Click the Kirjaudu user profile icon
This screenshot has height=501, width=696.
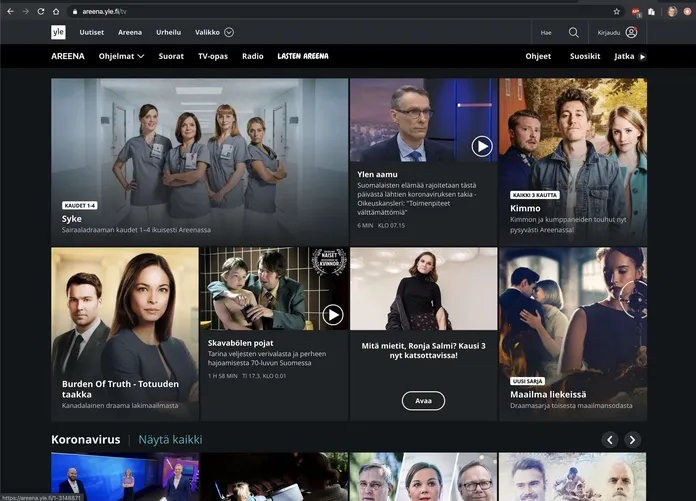coord(631,32)
